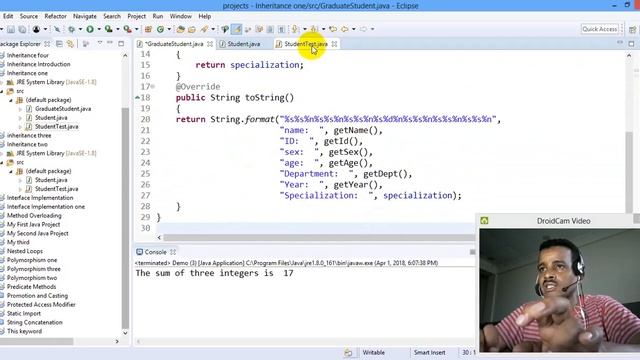This screenshot has width=640, height=360.
Task: Click the Smart Insert status entry
Action: 429,353
